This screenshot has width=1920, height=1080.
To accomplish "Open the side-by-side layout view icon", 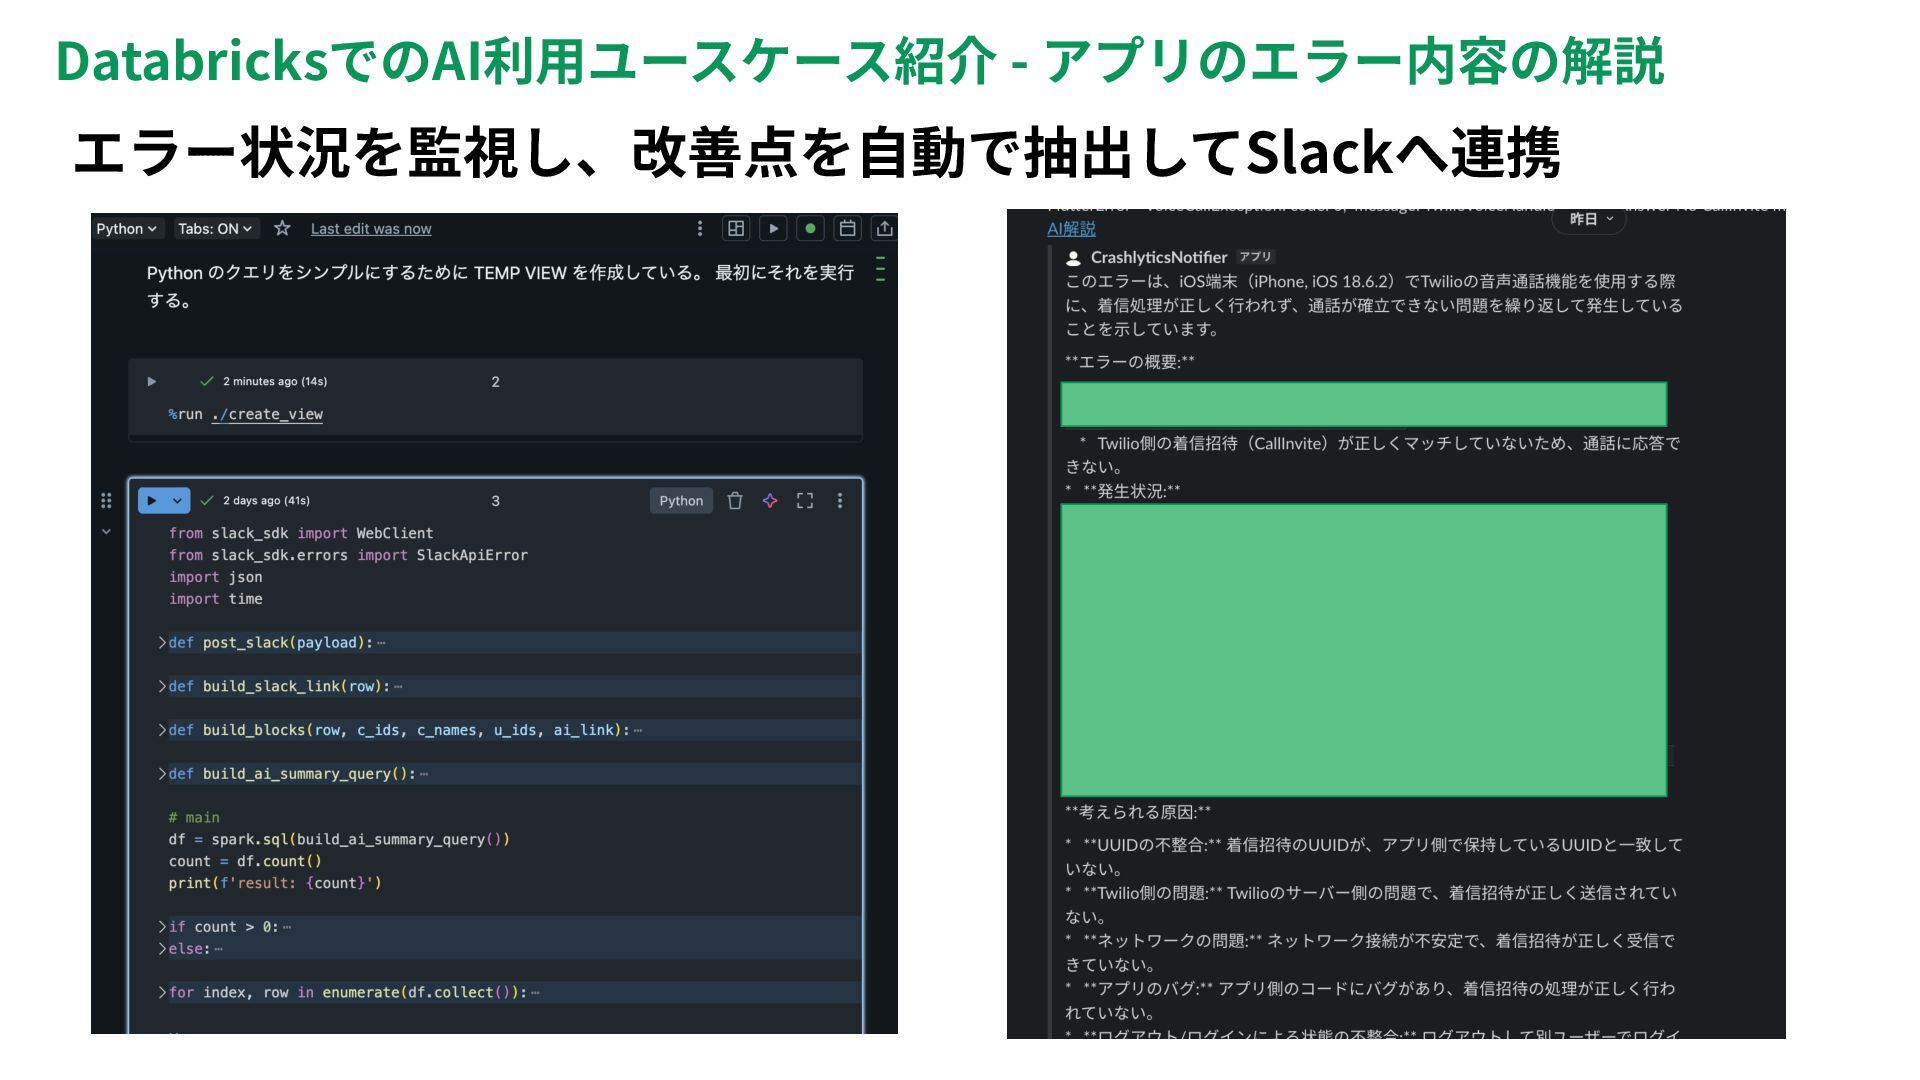I will (736, 228).
